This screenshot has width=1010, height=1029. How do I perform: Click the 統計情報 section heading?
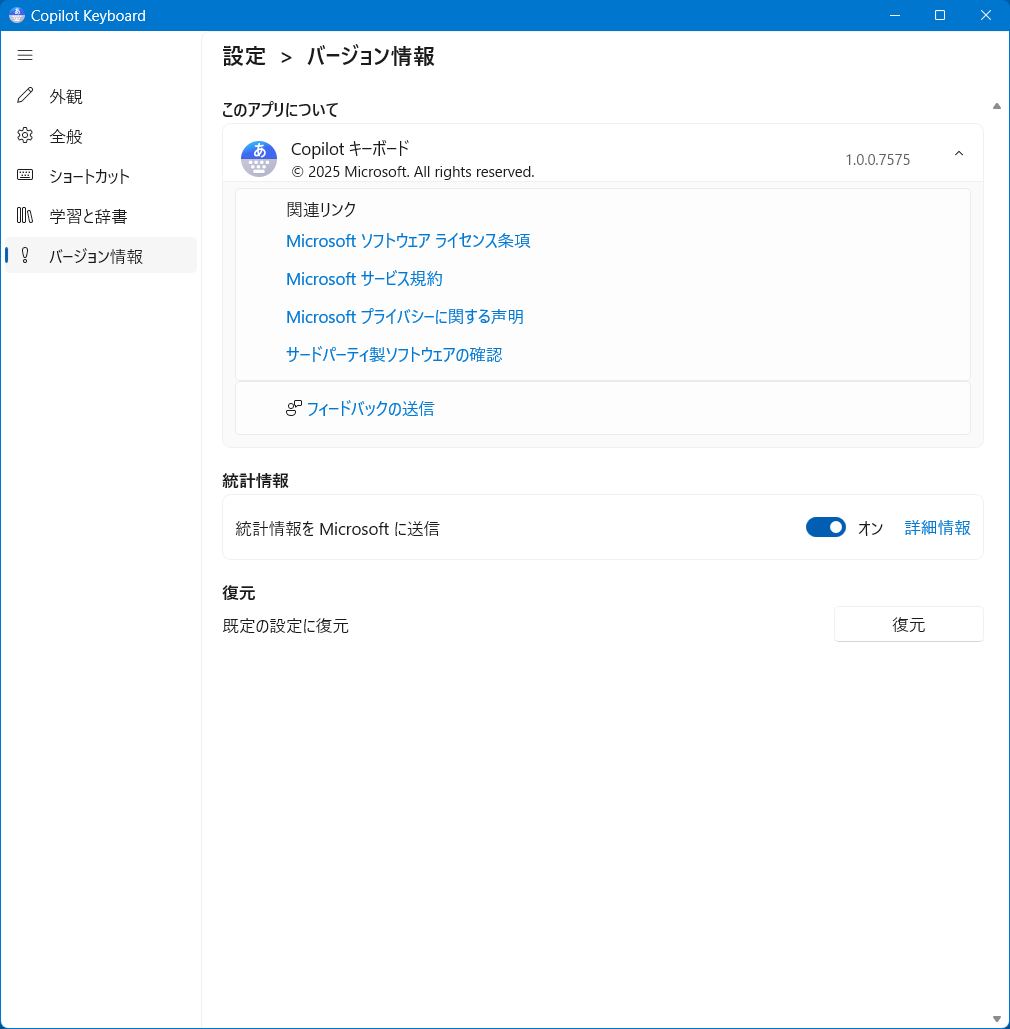(255, 481)
